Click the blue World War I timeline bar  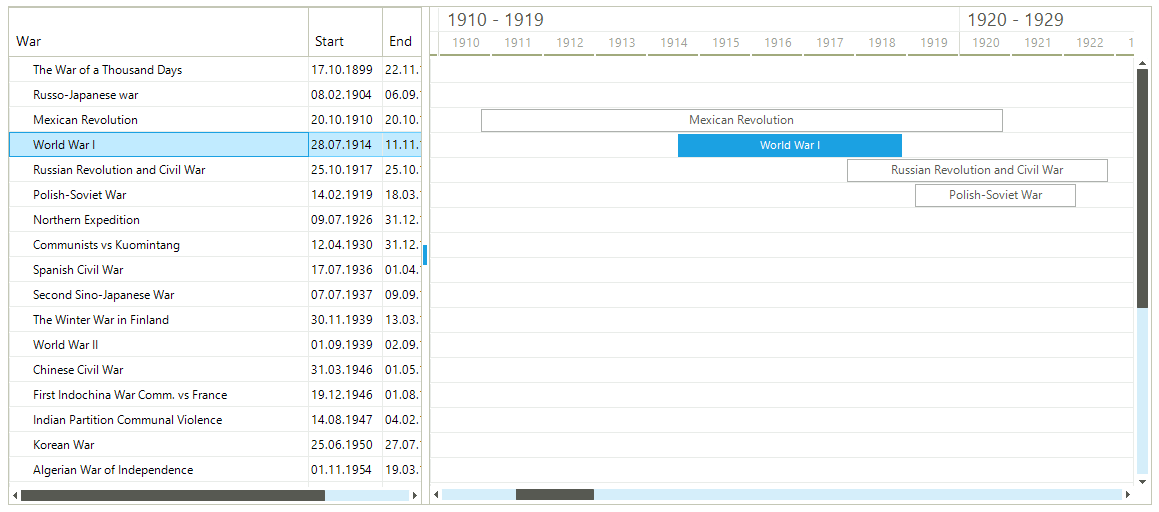point(789,145)
